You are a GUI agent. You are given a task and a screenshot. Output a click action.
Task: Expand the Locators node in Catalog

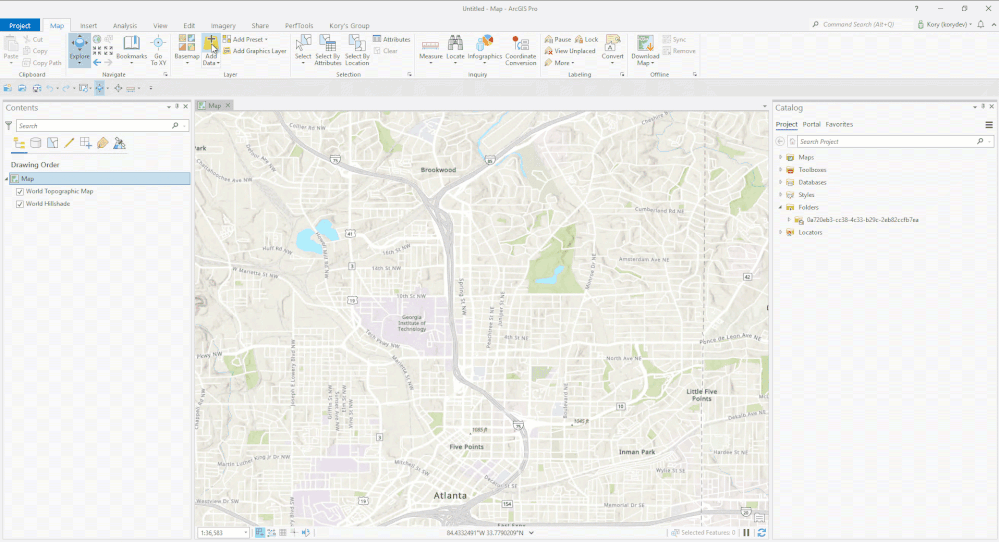click(x=780, y=232)
